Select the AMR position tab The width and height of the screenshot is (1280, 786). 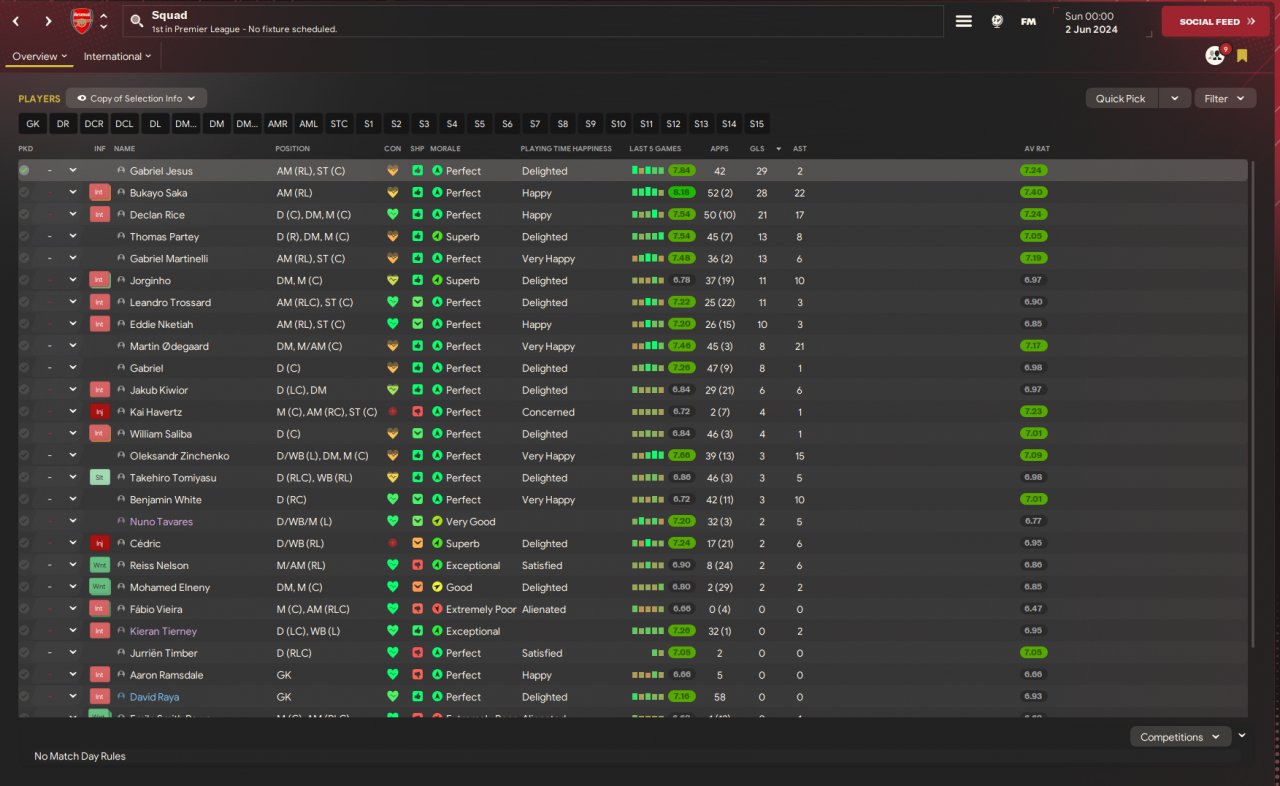click(278, 124)
